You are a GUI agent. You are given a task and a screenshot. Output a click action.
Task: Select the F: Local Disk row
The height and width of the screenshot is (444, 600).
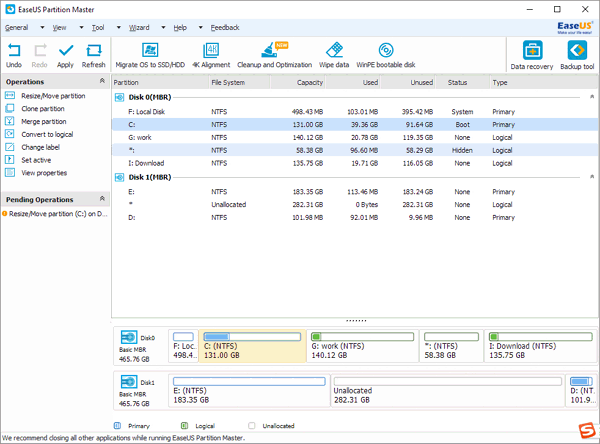(x=355, y=112)
